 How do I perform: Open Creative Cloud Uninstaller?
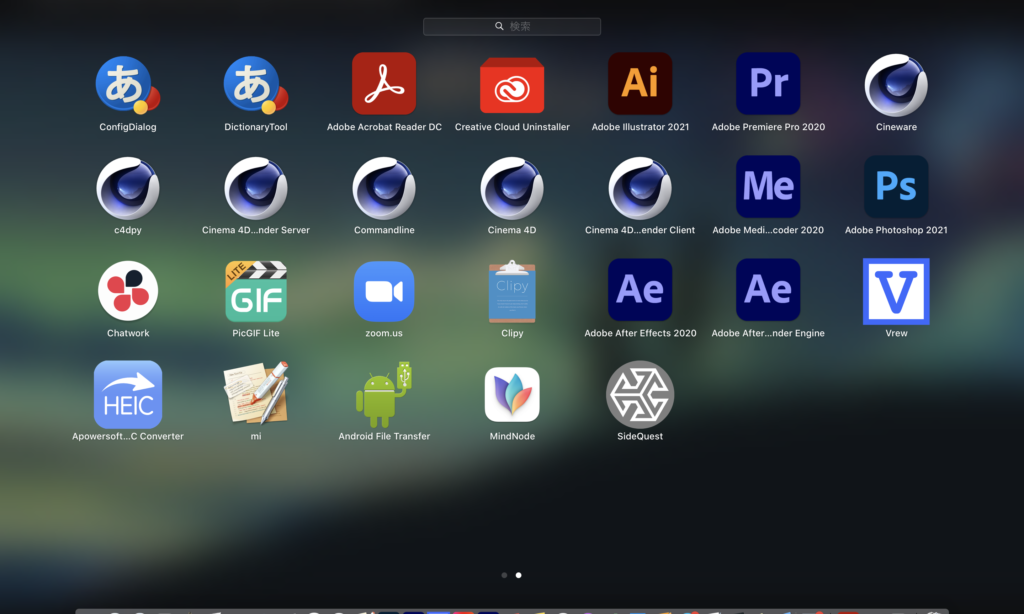click(512, 84)
